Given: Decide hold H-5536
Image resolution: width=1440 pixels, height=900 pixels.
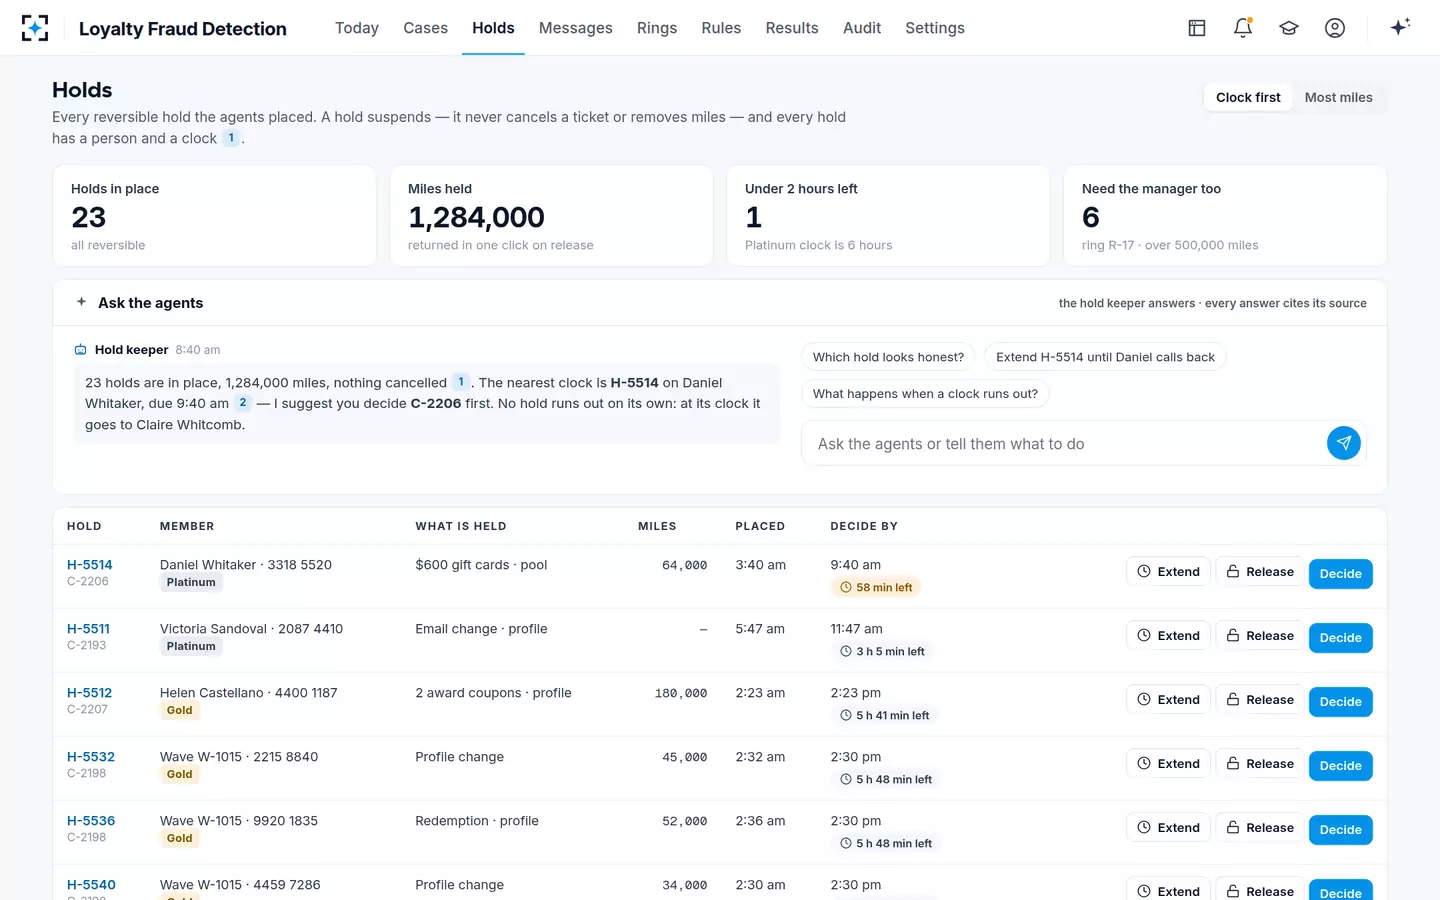Looking at the screenshot, I should [1340, 830].
